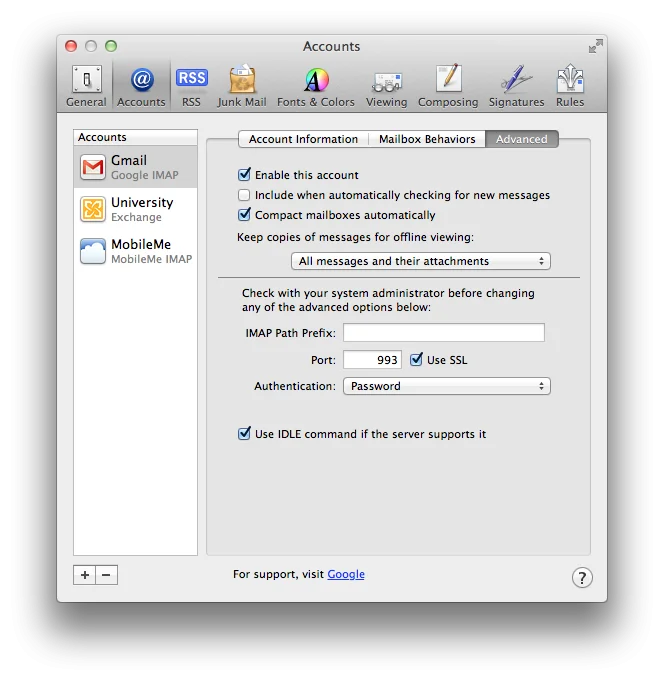Open Junk Mail preferences
664x681 pixels.
click(242, 86)
